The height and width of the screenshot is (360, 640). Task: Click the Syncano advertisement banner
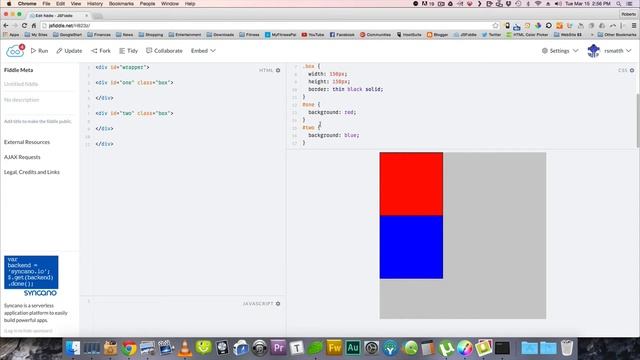pyautogui.click(x=31, y=276)
